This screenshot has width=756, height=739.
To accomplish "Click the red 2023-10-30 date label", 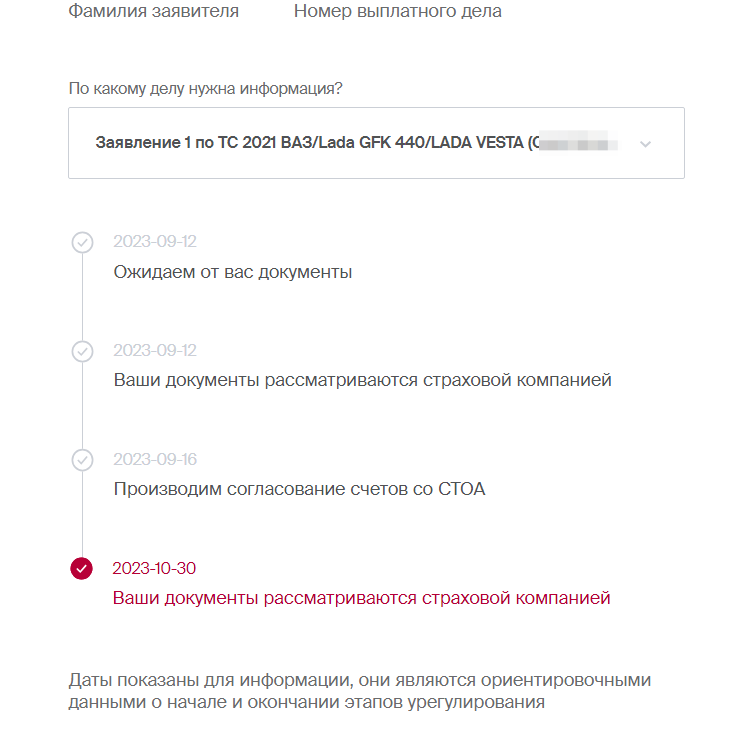I will [154, 568].
